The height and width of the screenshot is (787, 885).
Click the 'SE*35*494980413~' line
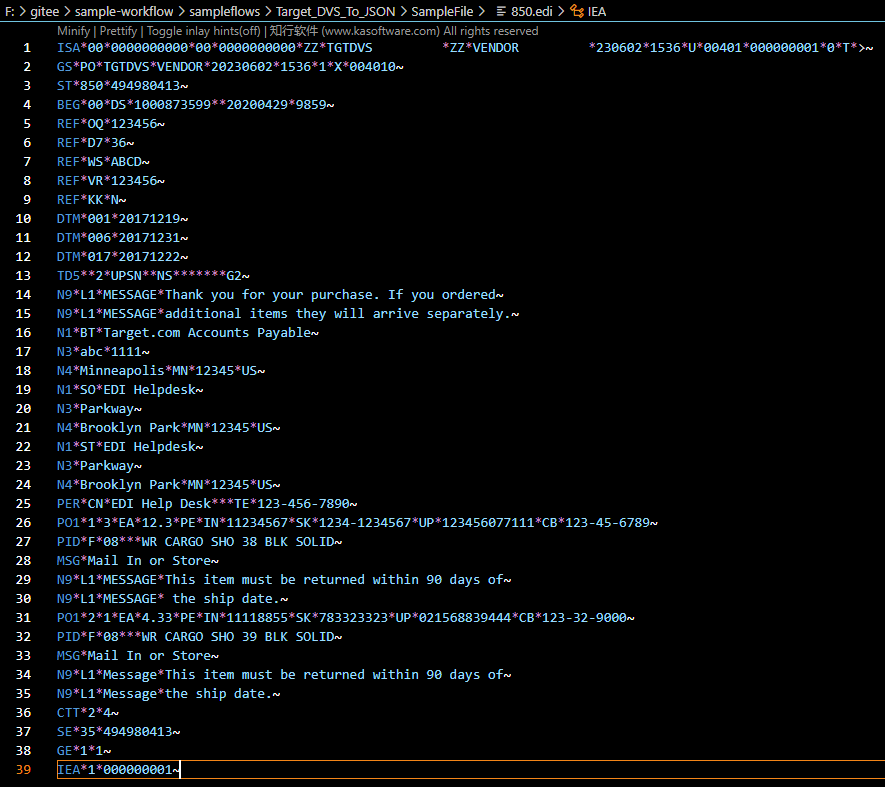click(x=119, y=732)
